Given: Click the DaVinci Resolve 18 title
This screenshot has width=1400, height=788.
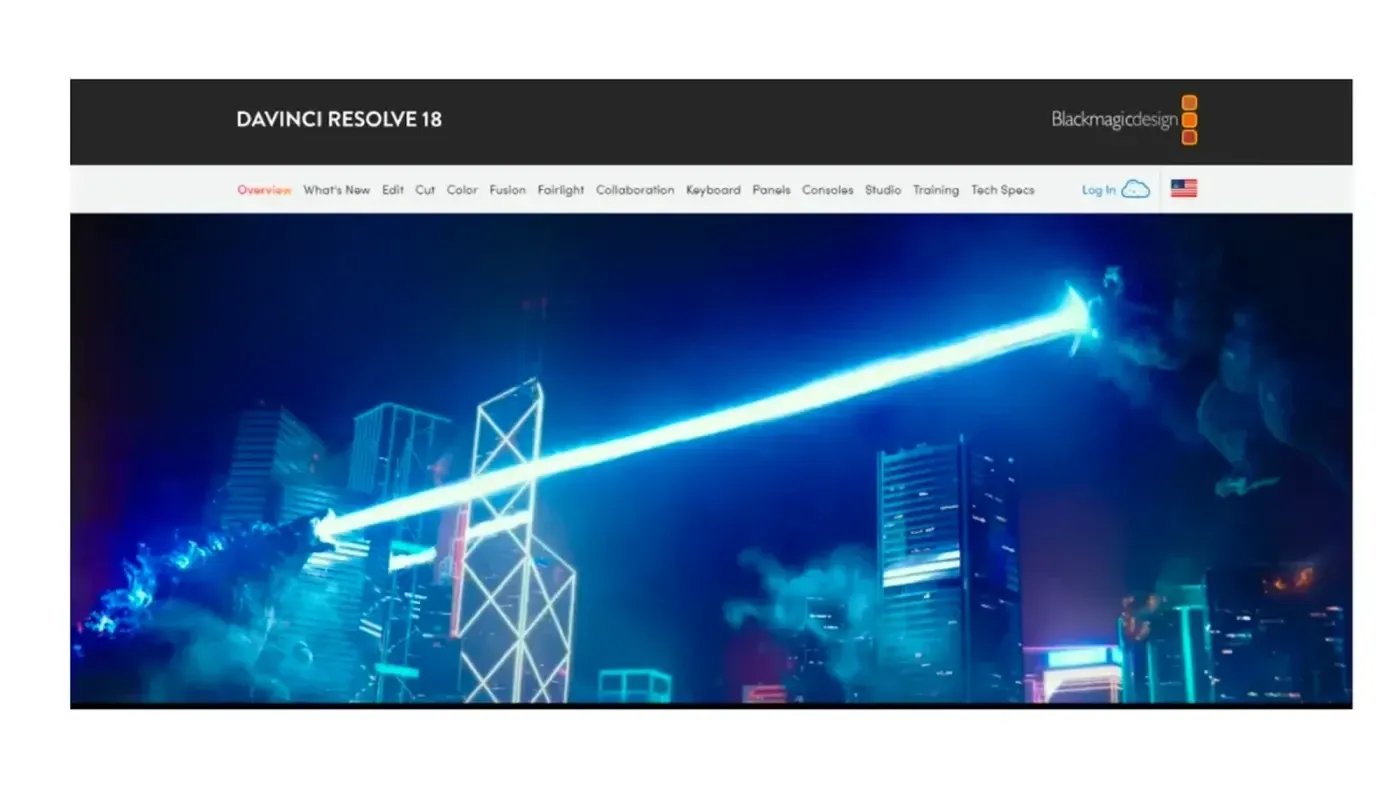Looking at the screenshot, I should click(x=339, y=119).
